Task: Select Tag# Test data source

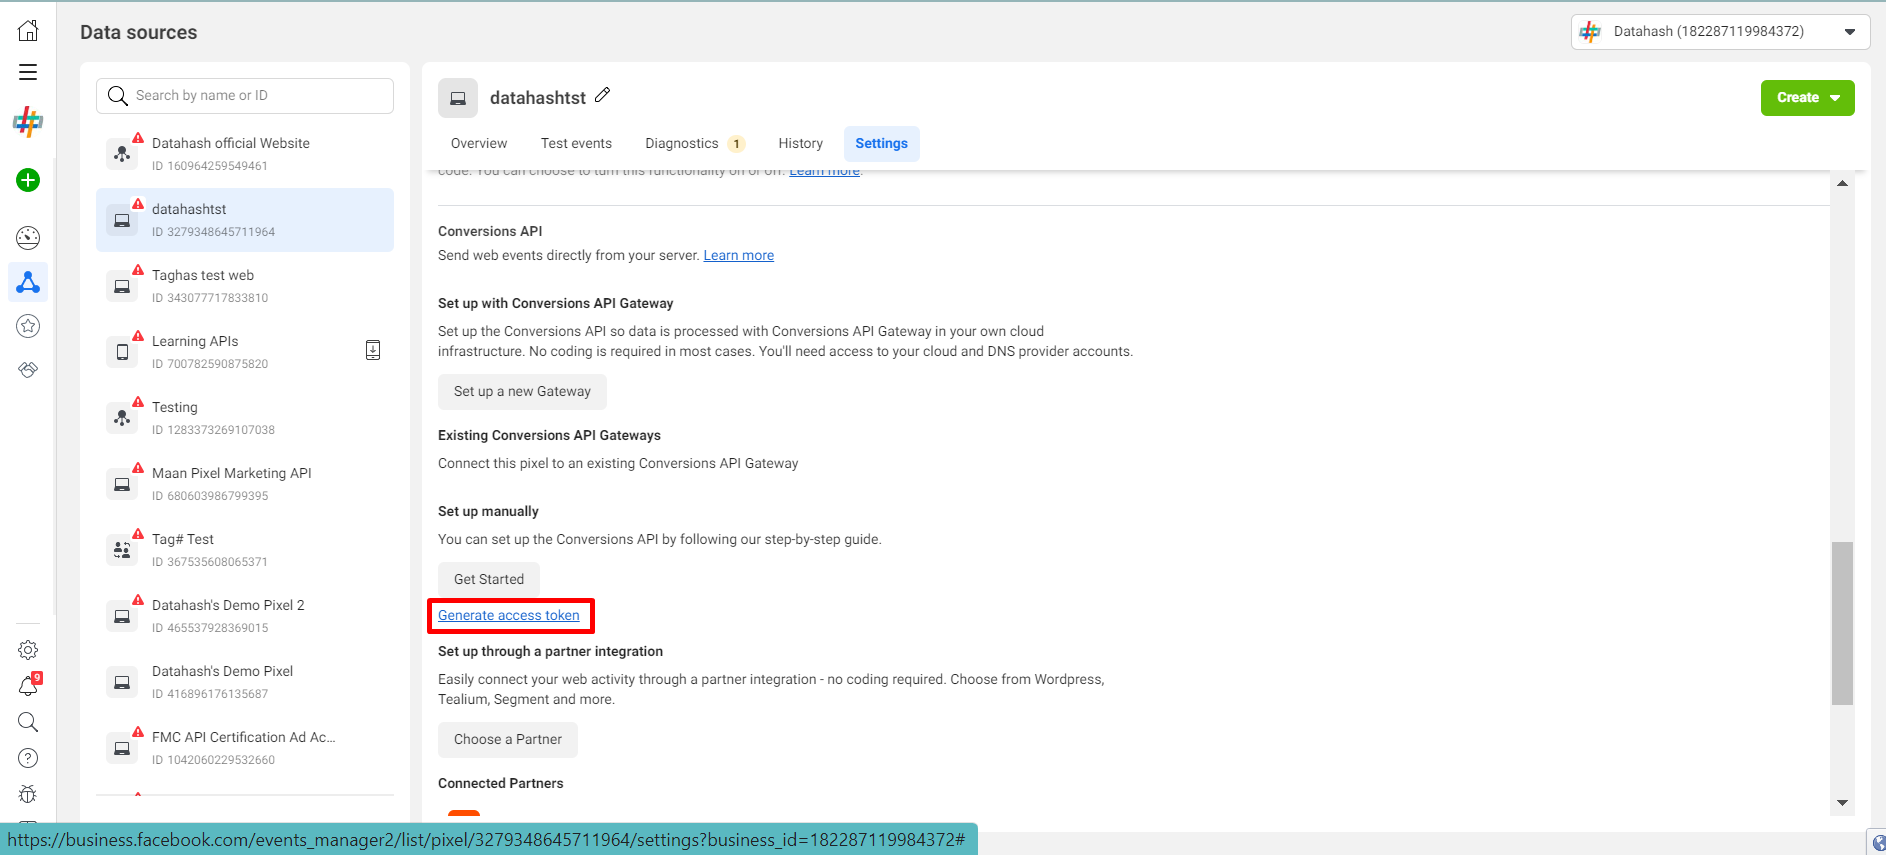Action: point(245,550)
